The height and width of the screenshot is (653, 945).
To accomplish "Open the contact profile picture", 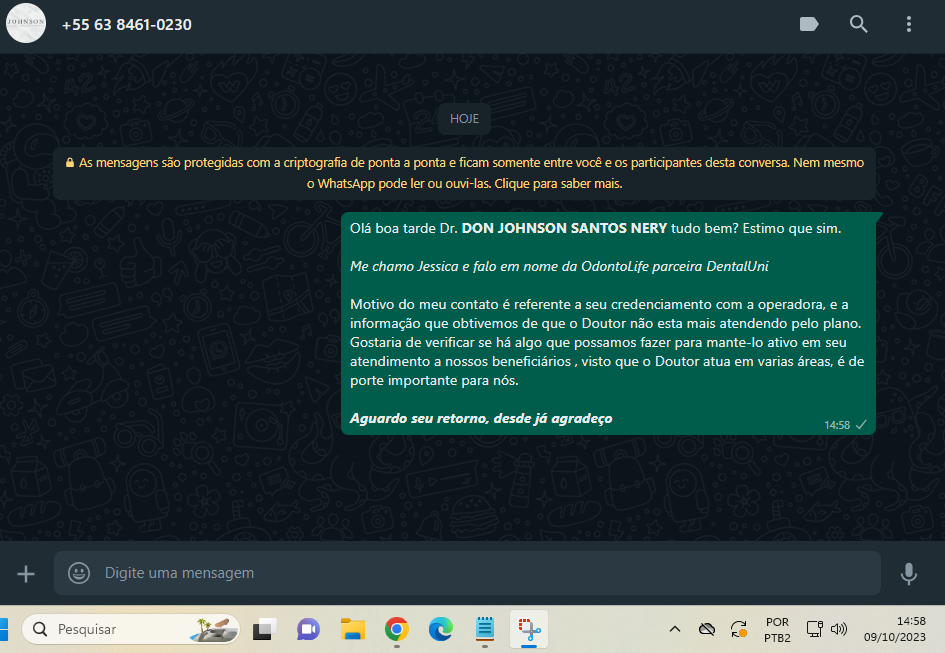I will (x=26, y=23).
